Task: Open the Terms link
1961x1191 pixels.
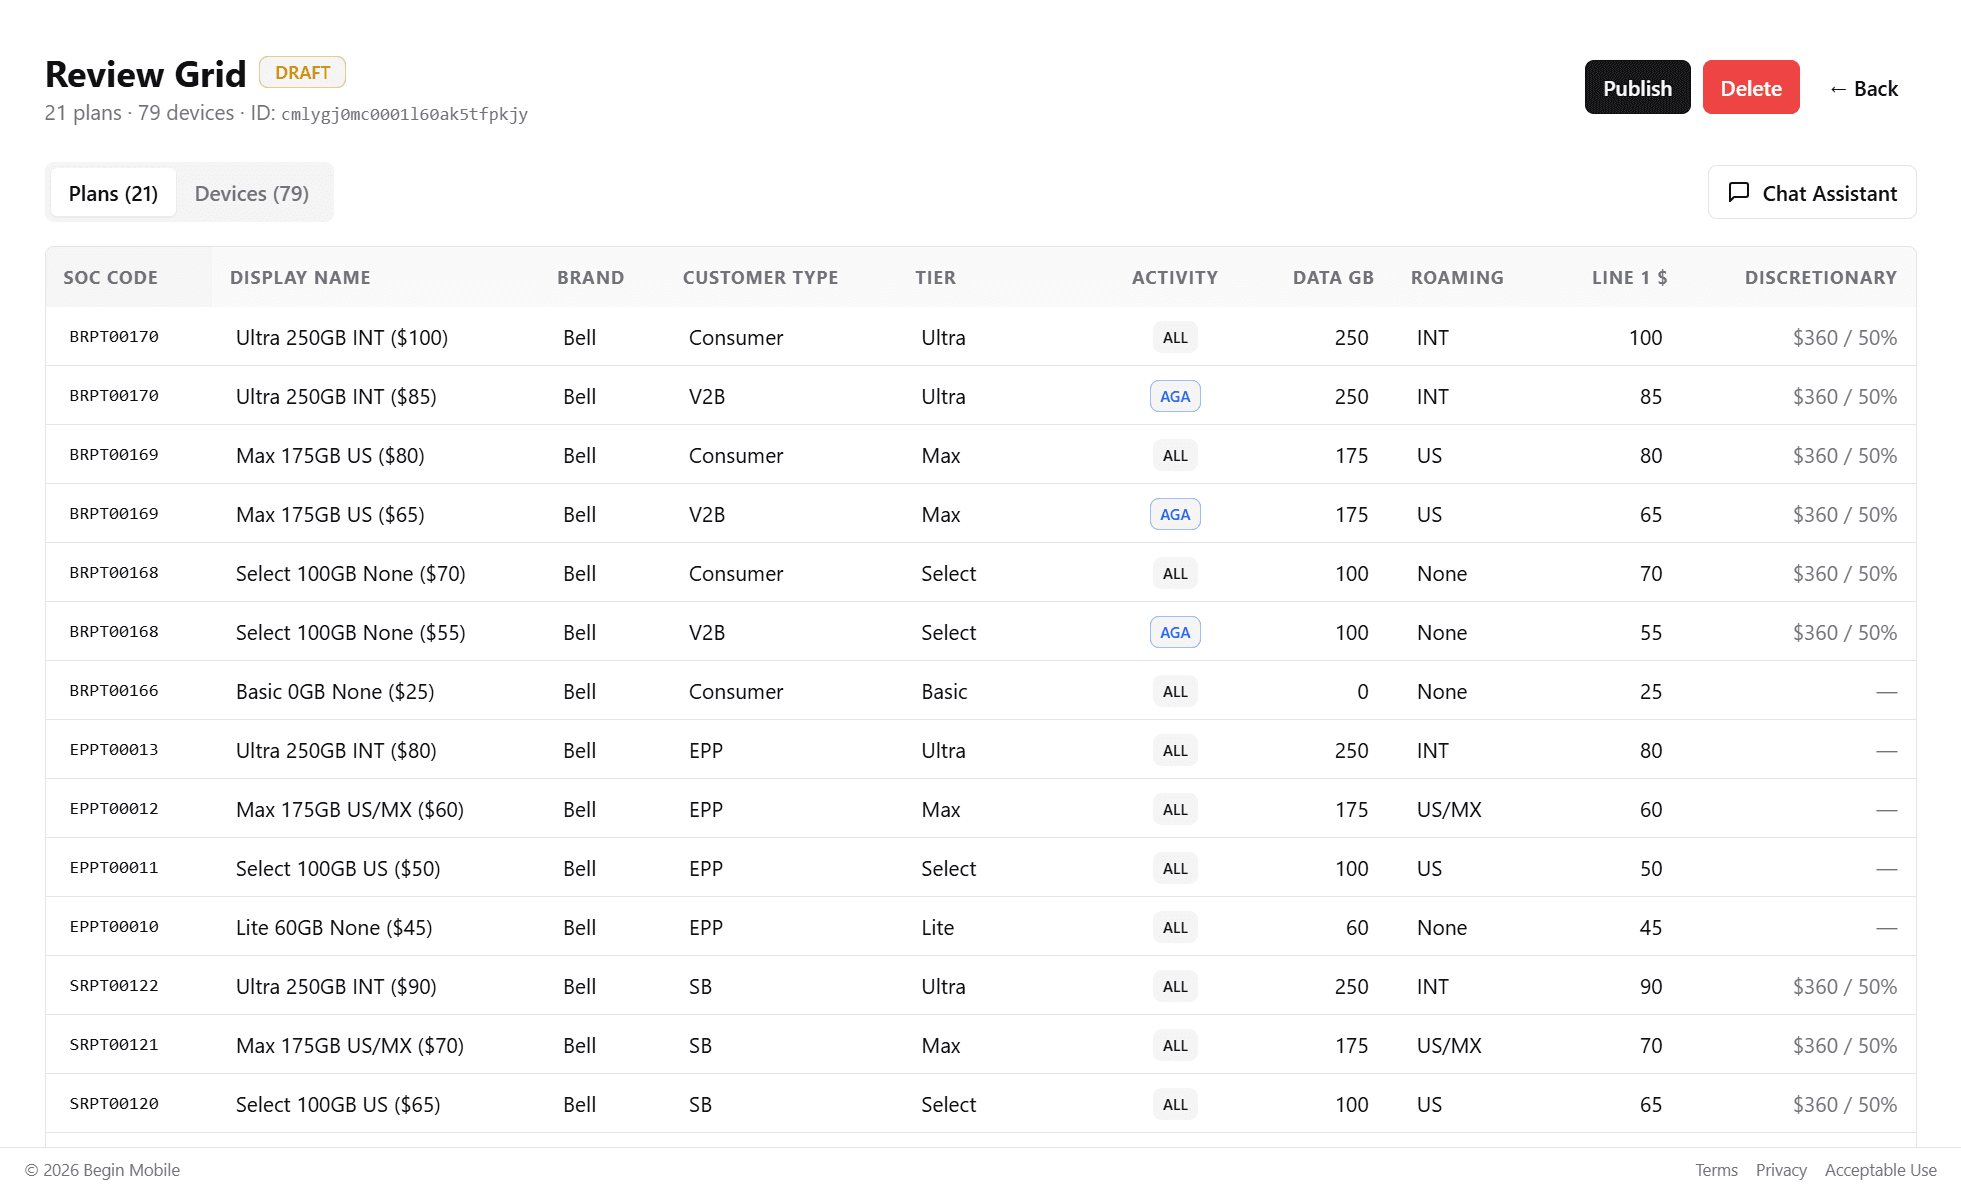Action: pos(1716,1170)
